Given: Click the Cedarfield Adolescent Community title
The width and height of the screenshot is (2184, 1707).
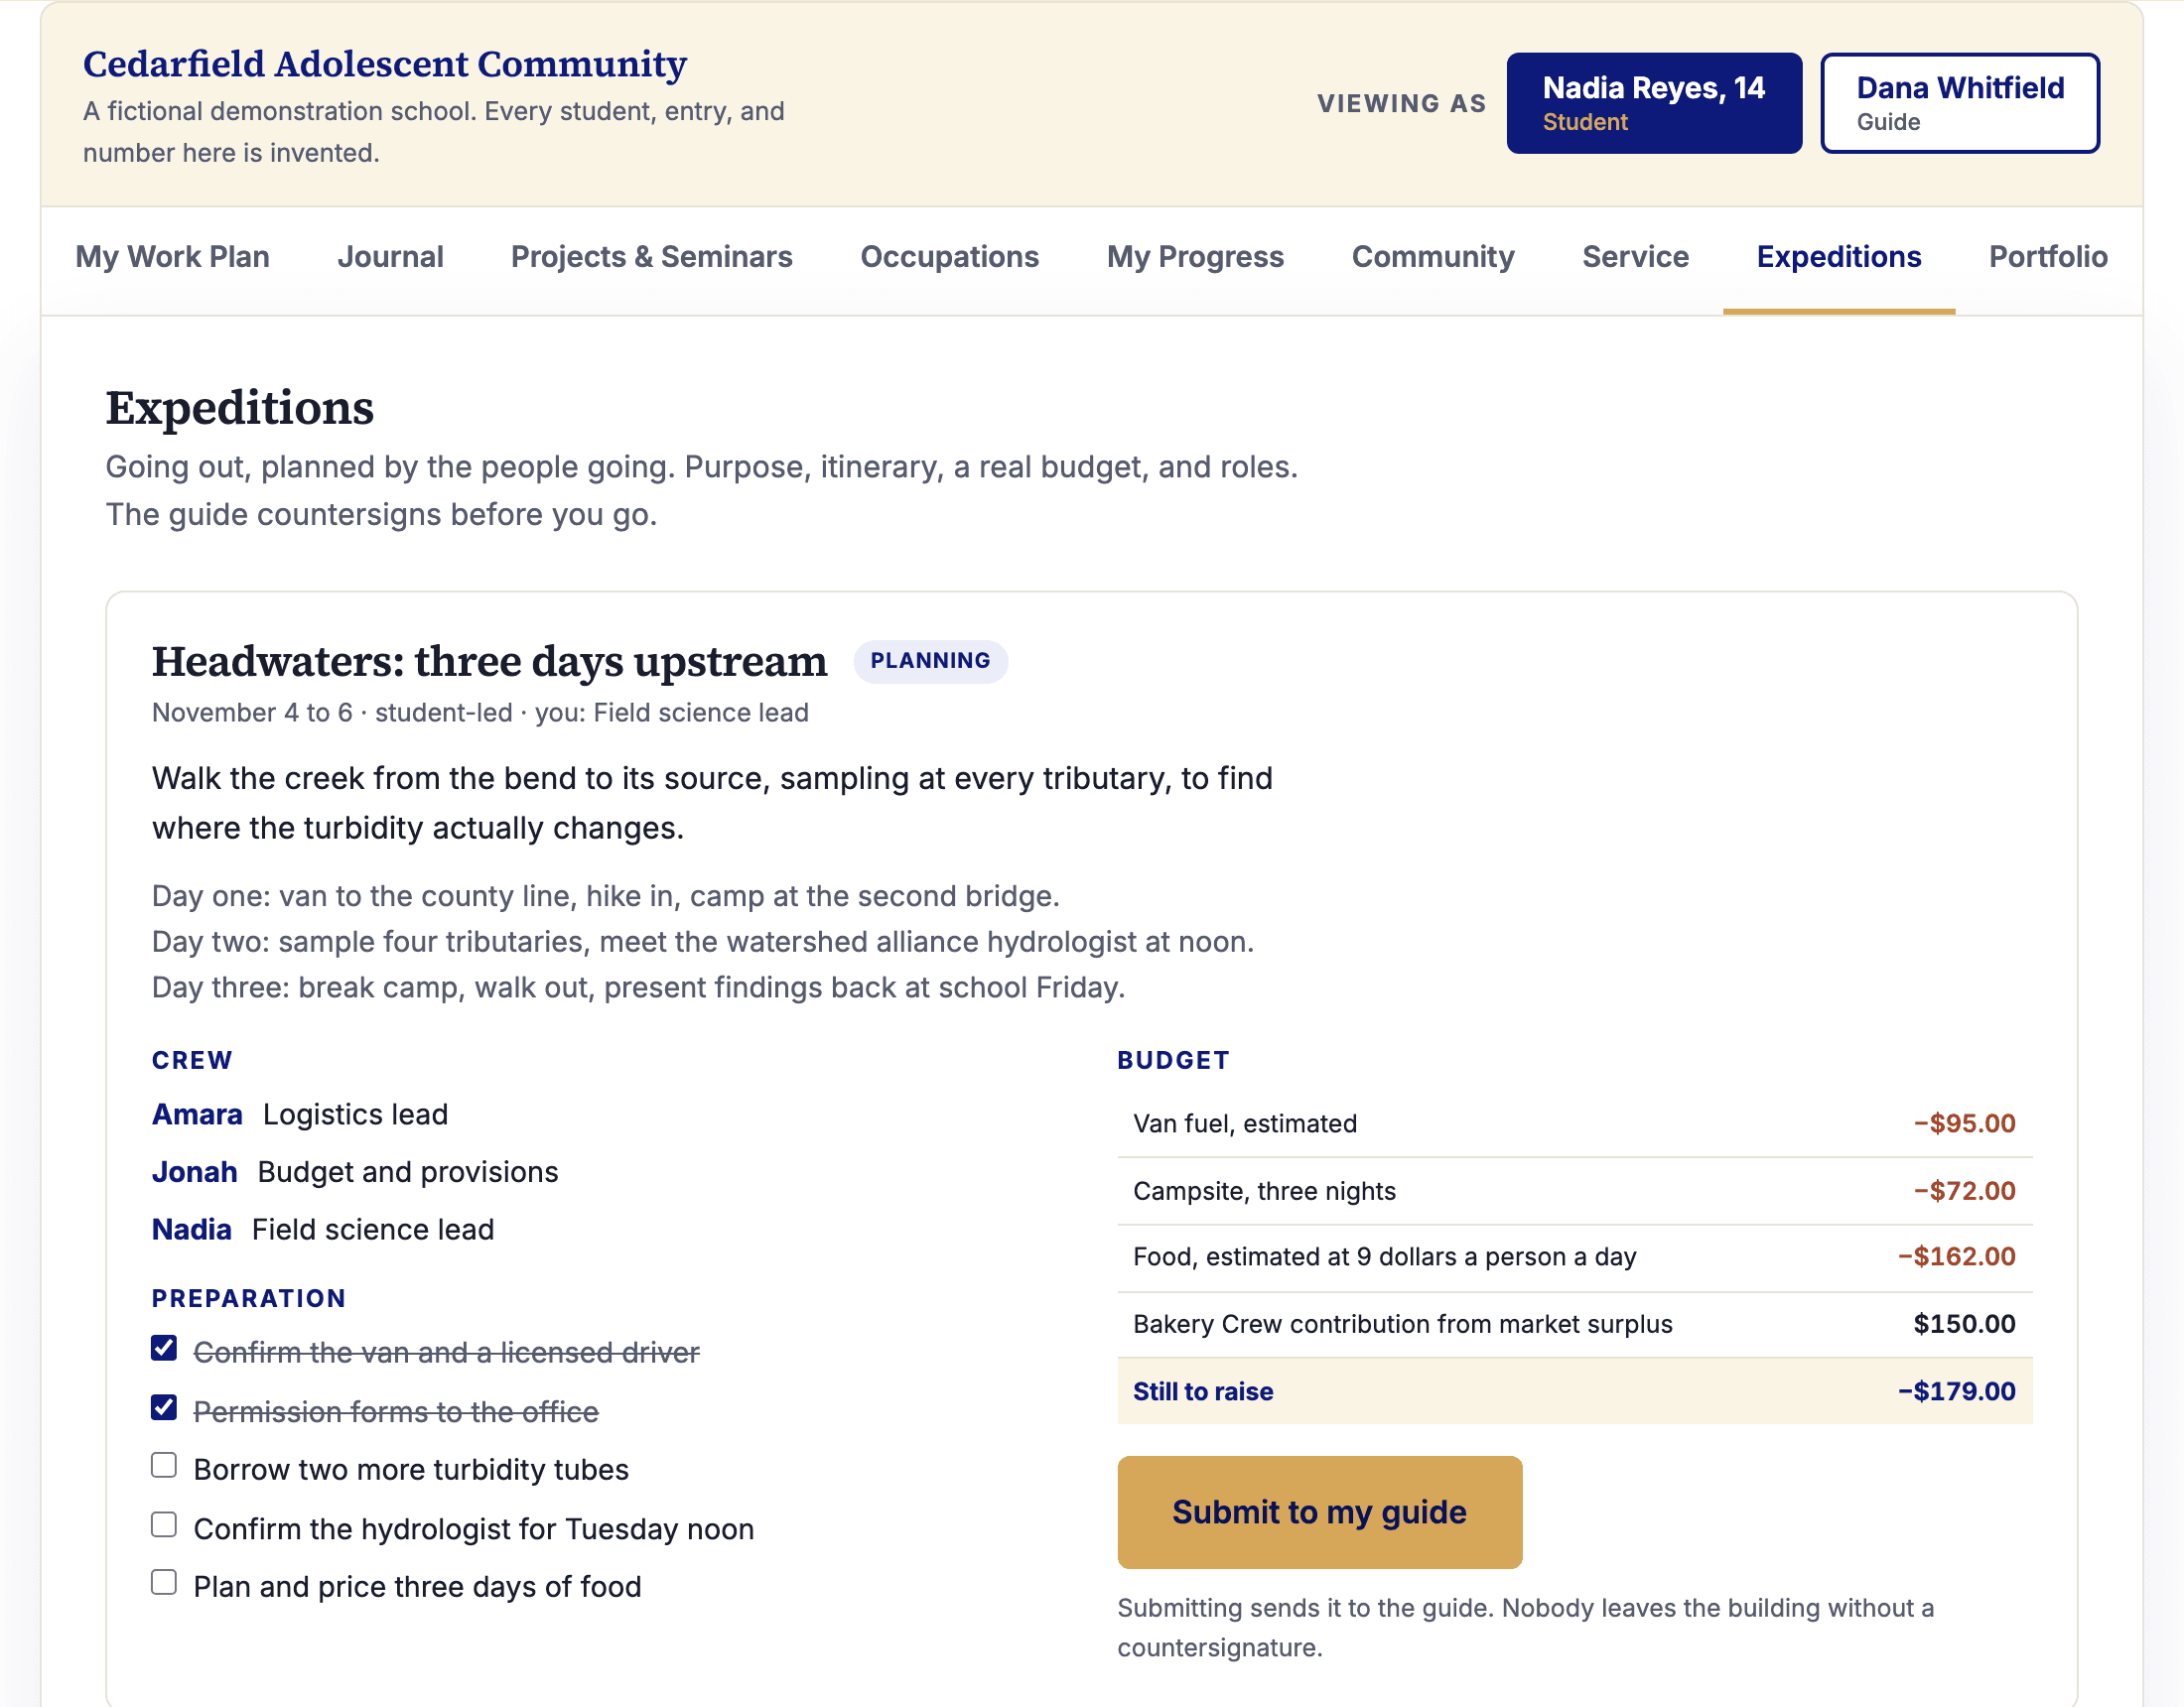Looking at the screenshot, I should point(385,64).
